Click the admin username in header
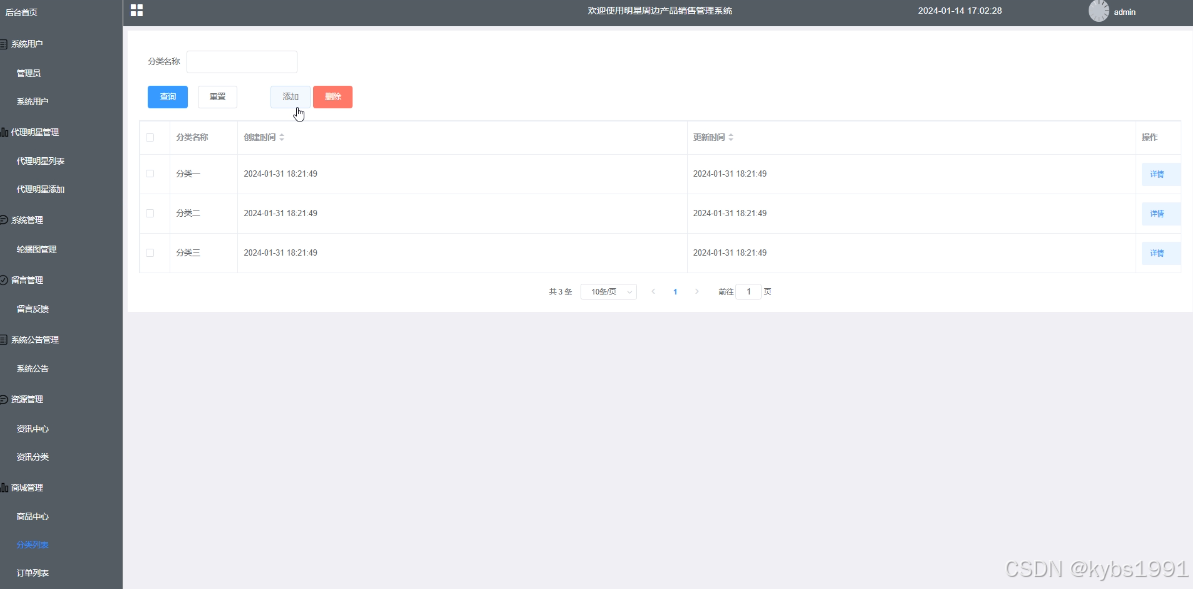 1125,12
